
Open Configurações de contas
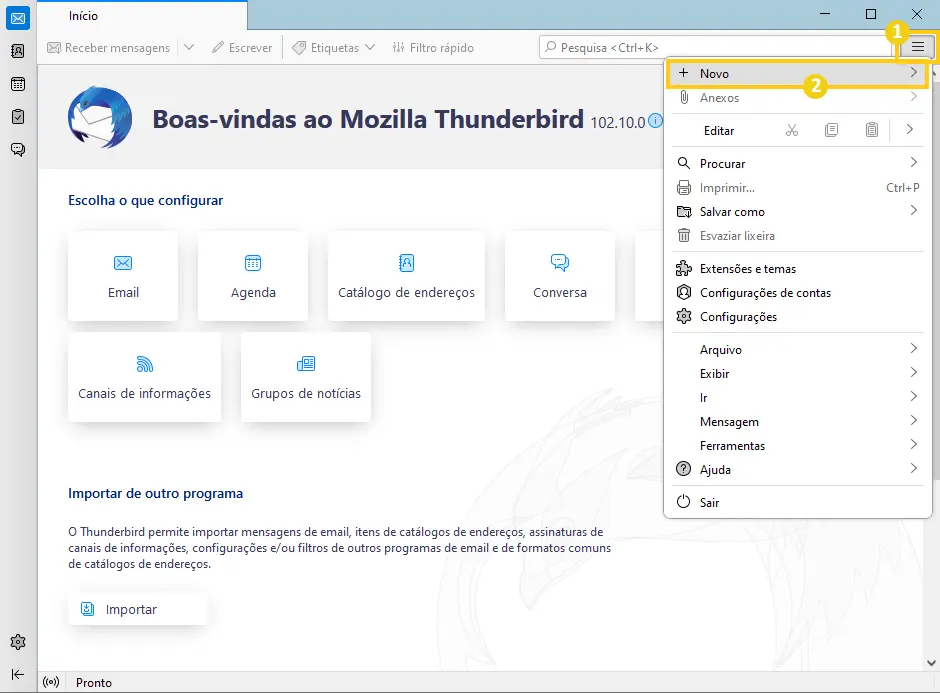pyautogui.click(x=797, y=293)
